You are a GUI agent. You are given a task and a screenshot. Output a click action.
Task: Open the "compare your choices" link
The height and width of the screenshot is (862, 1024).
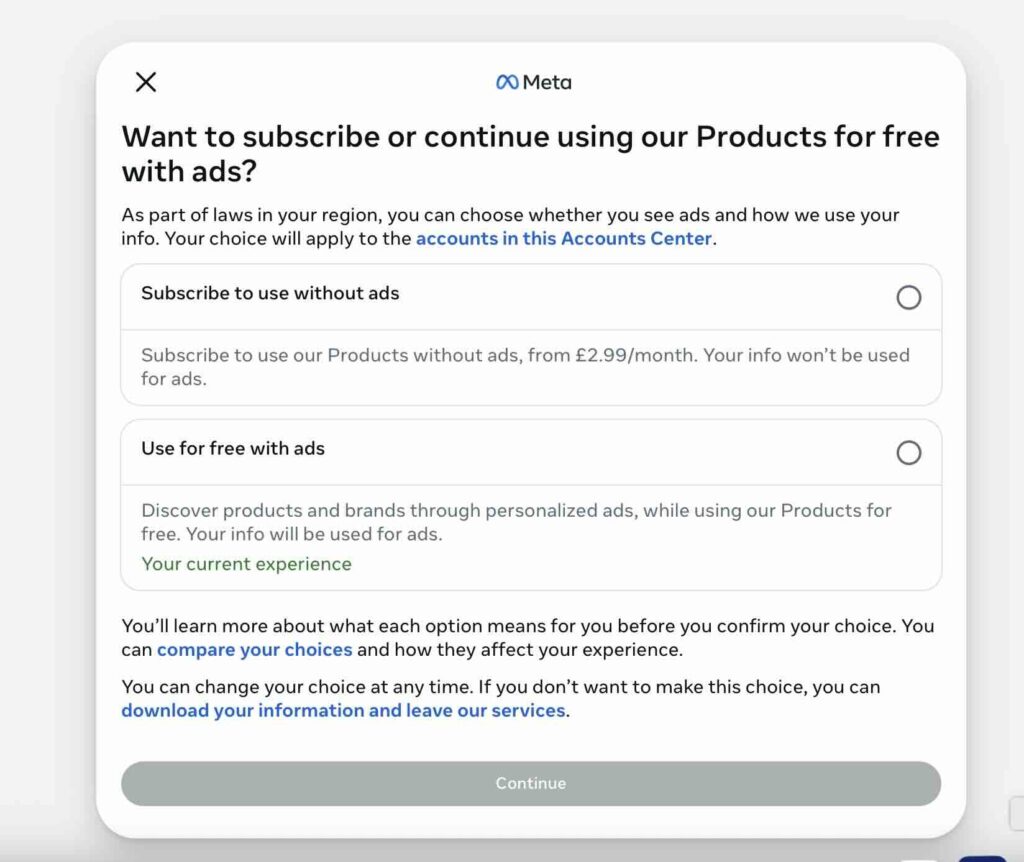coord(254,649)
